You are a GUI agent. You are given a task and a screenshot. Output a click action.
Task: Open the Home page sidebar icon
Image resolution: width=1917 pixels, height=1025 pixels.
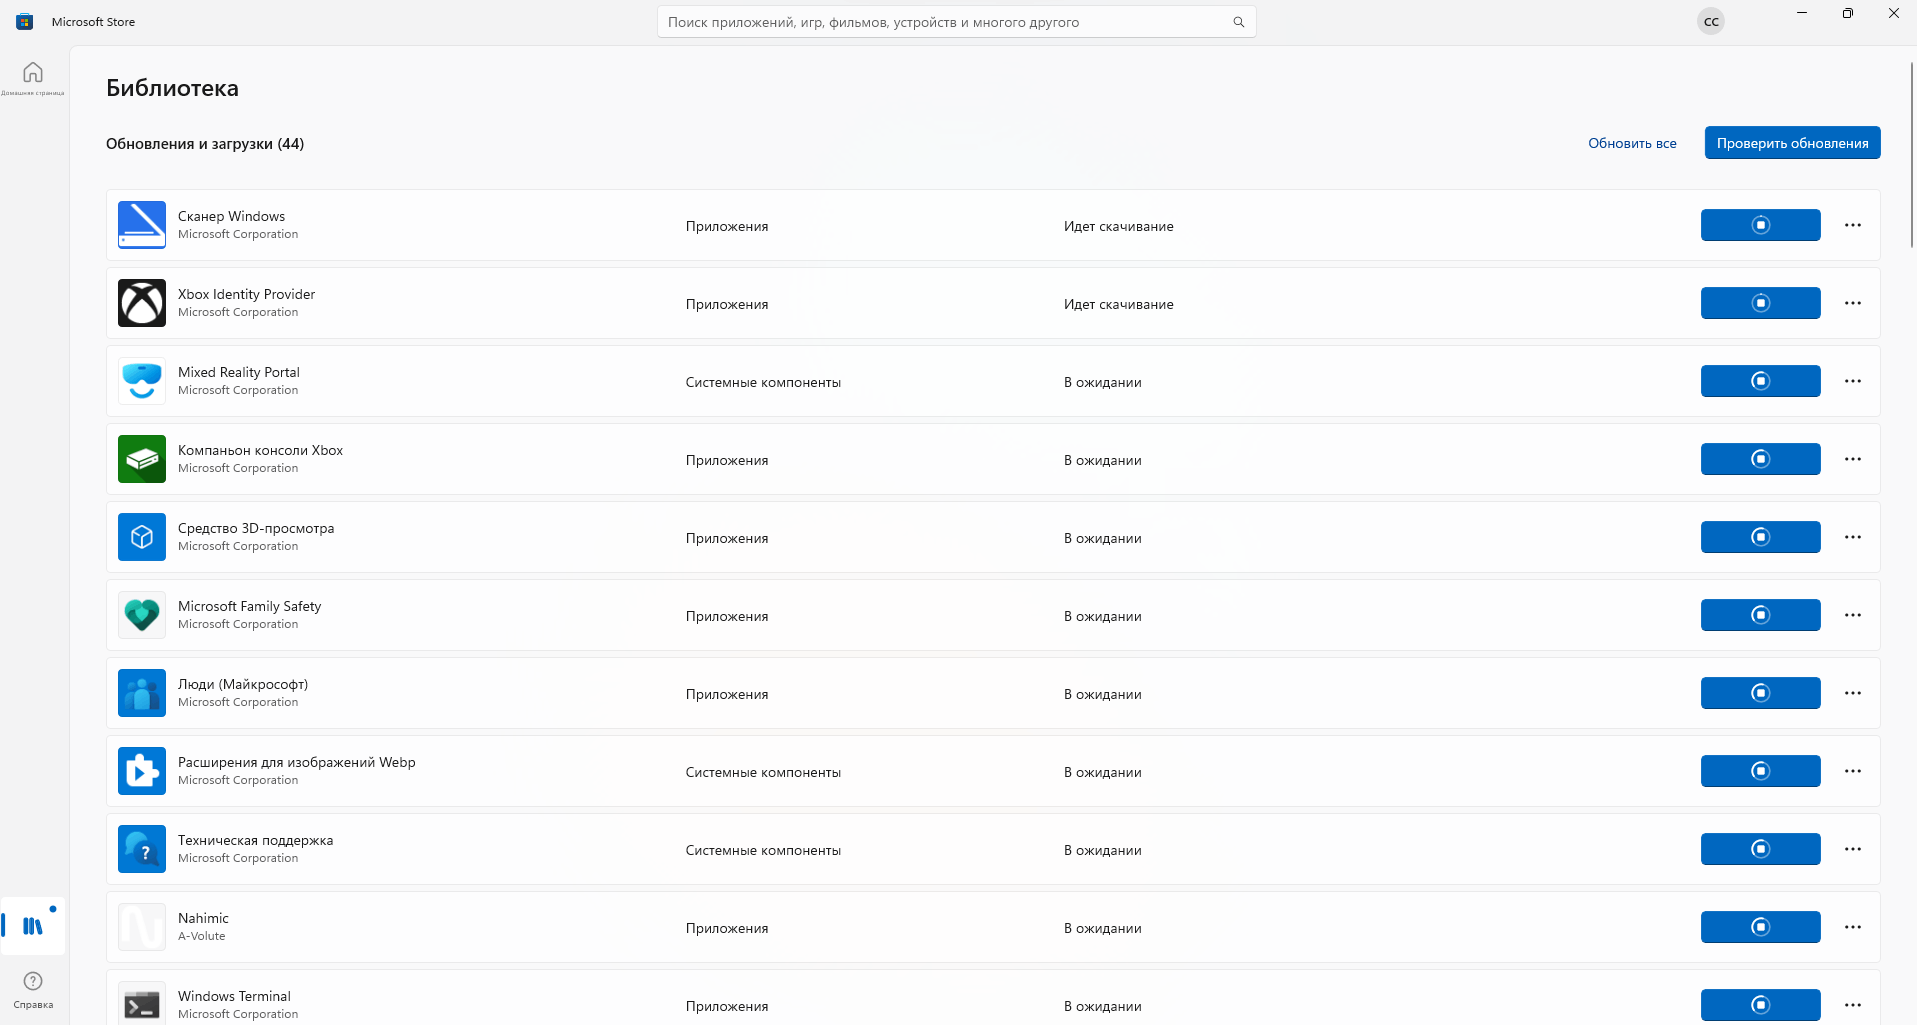click(x=33, y=77)
